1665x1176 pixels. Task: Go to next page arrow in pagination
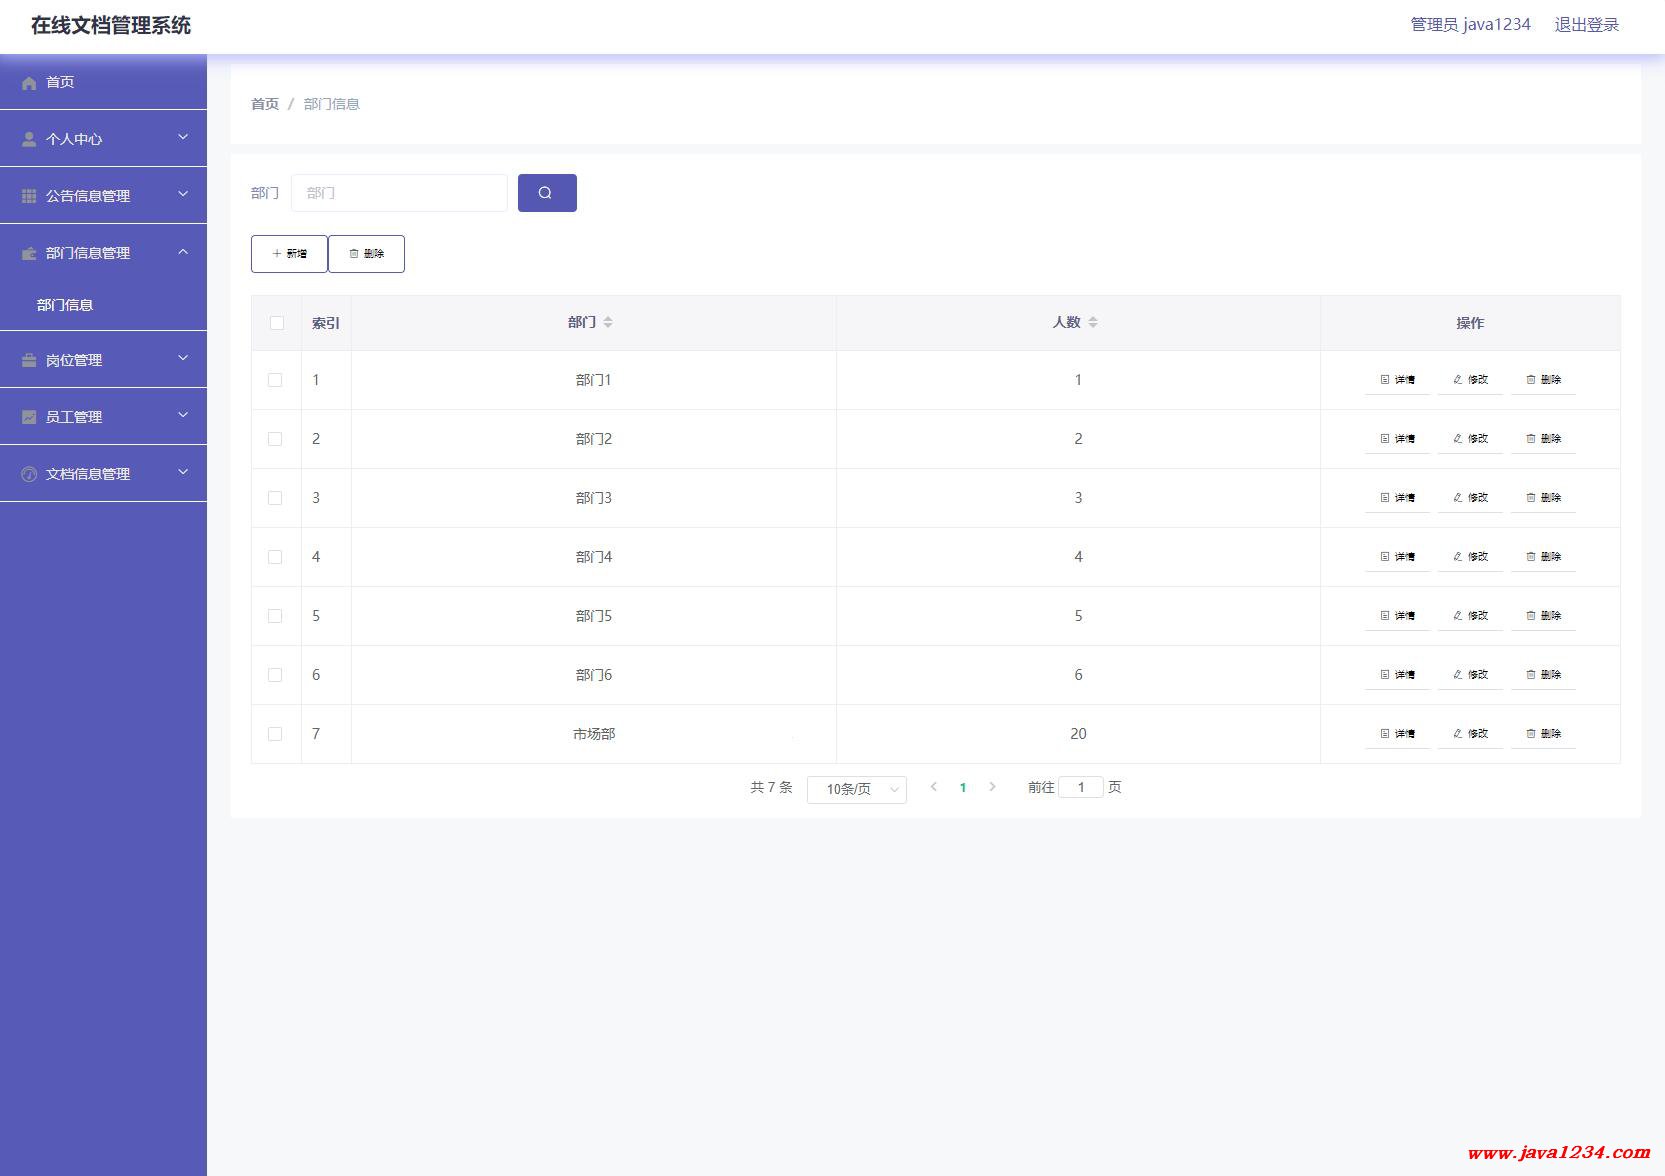(992, 787)
